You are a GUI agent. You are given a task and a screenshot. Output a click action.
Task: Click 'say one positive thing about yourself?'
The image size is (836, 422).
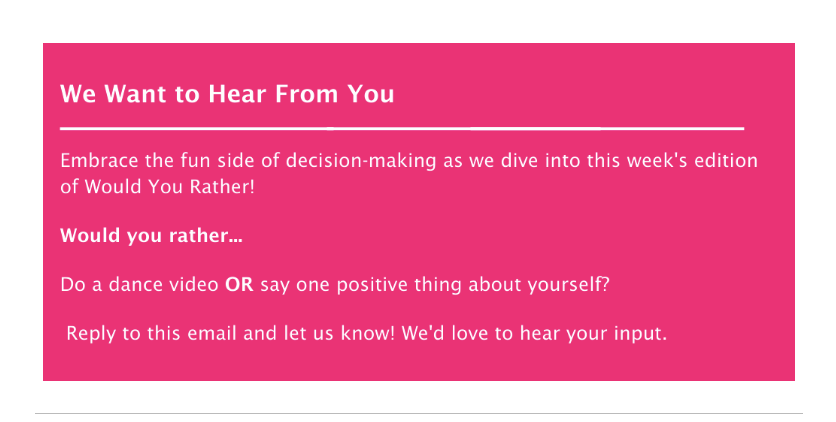click(435, 285)
